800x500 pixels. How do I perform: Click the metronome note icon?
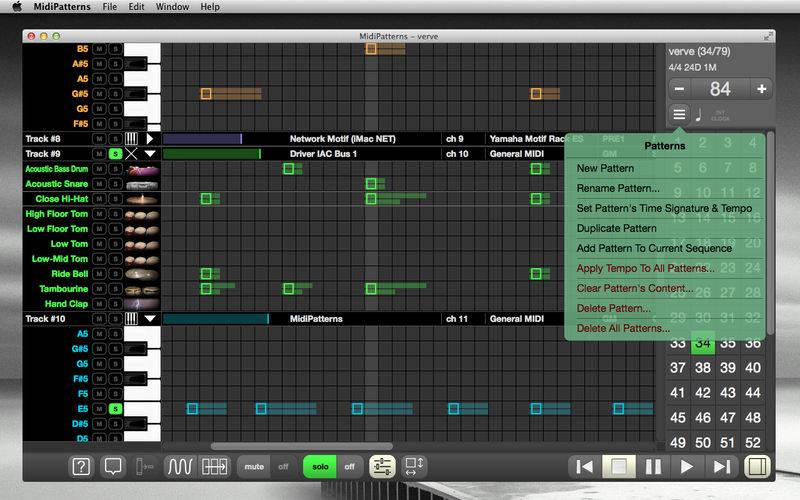click(x=698, y=114)
